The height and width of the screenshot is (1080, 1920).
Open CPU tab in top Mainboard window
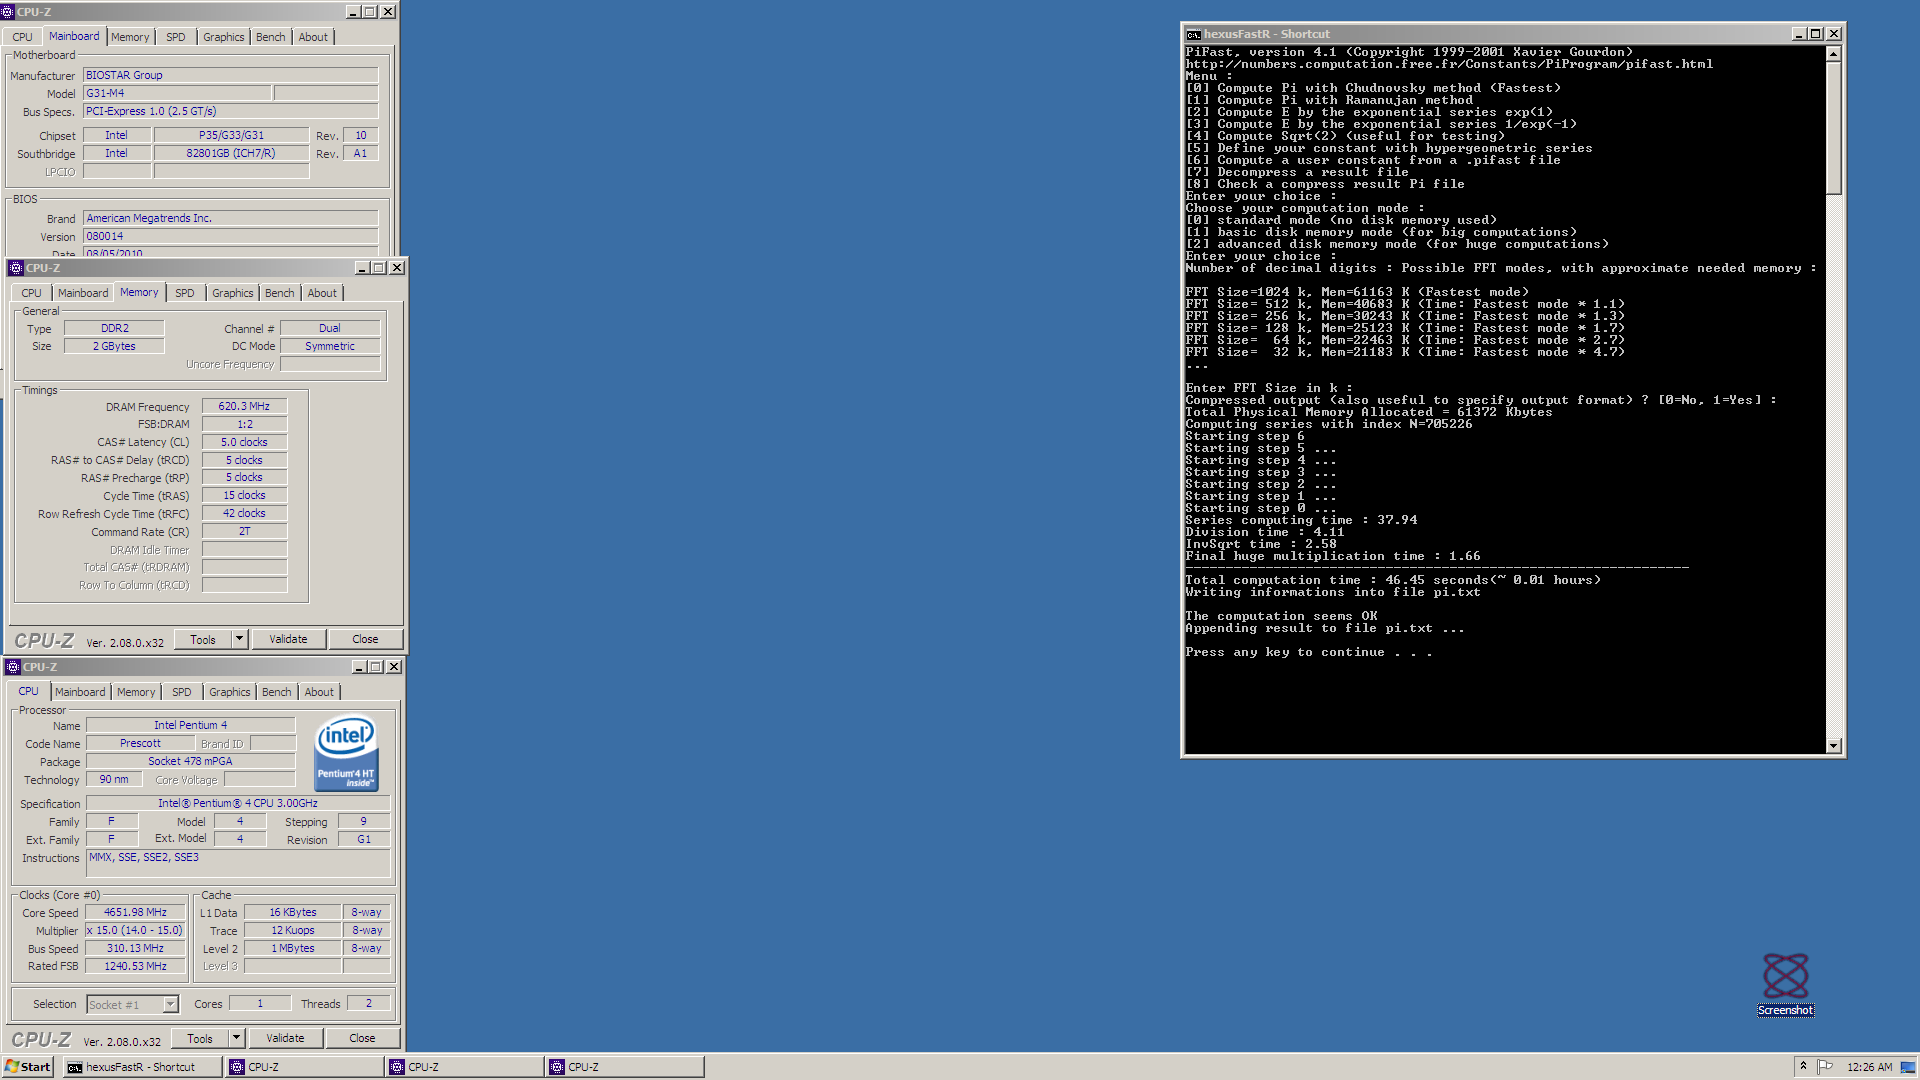(23, 37)
